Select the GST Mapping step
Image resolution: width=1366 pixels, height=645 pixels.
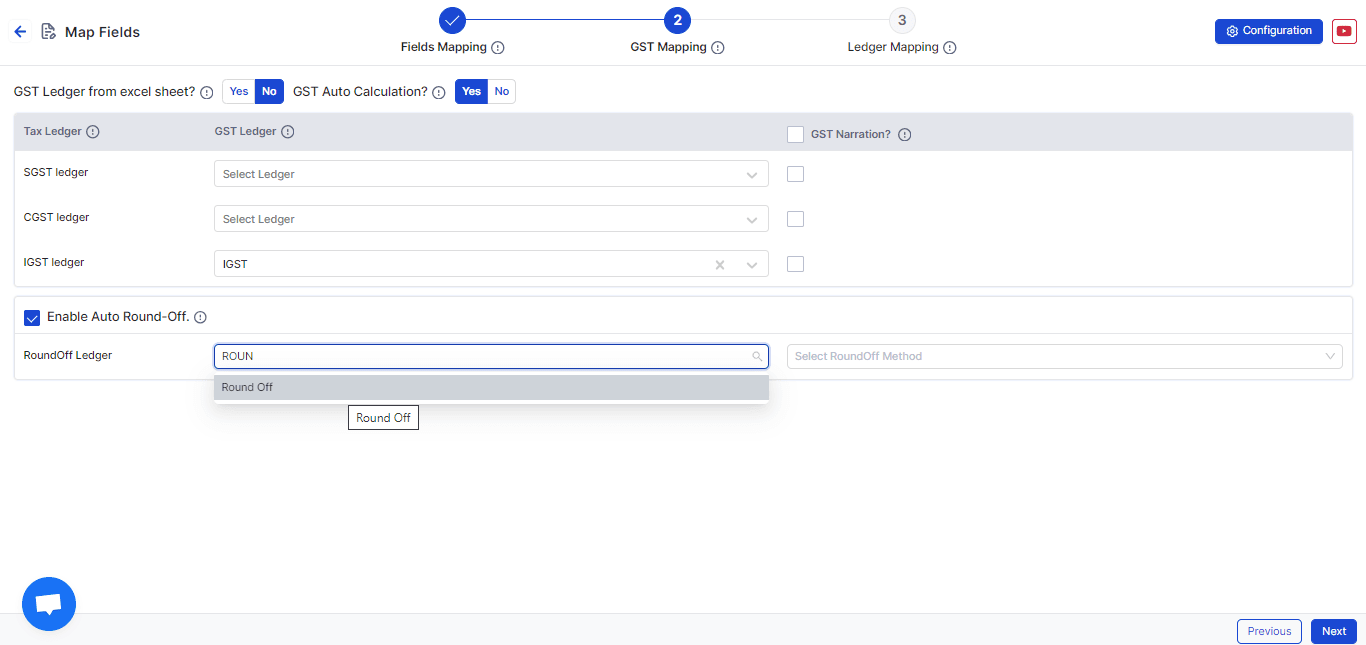pyautogui.click(x=677, y=20)
